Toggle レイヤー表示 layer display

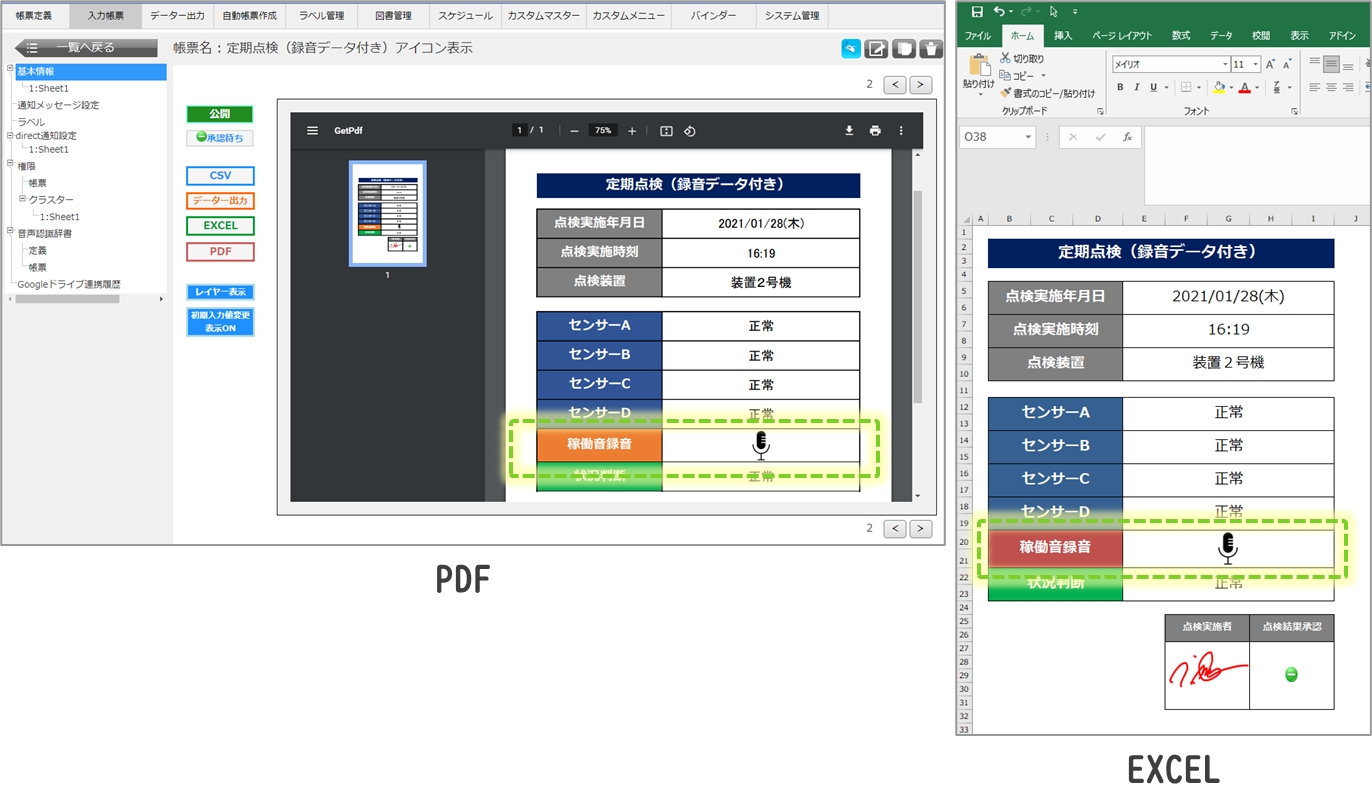point(220,292)
